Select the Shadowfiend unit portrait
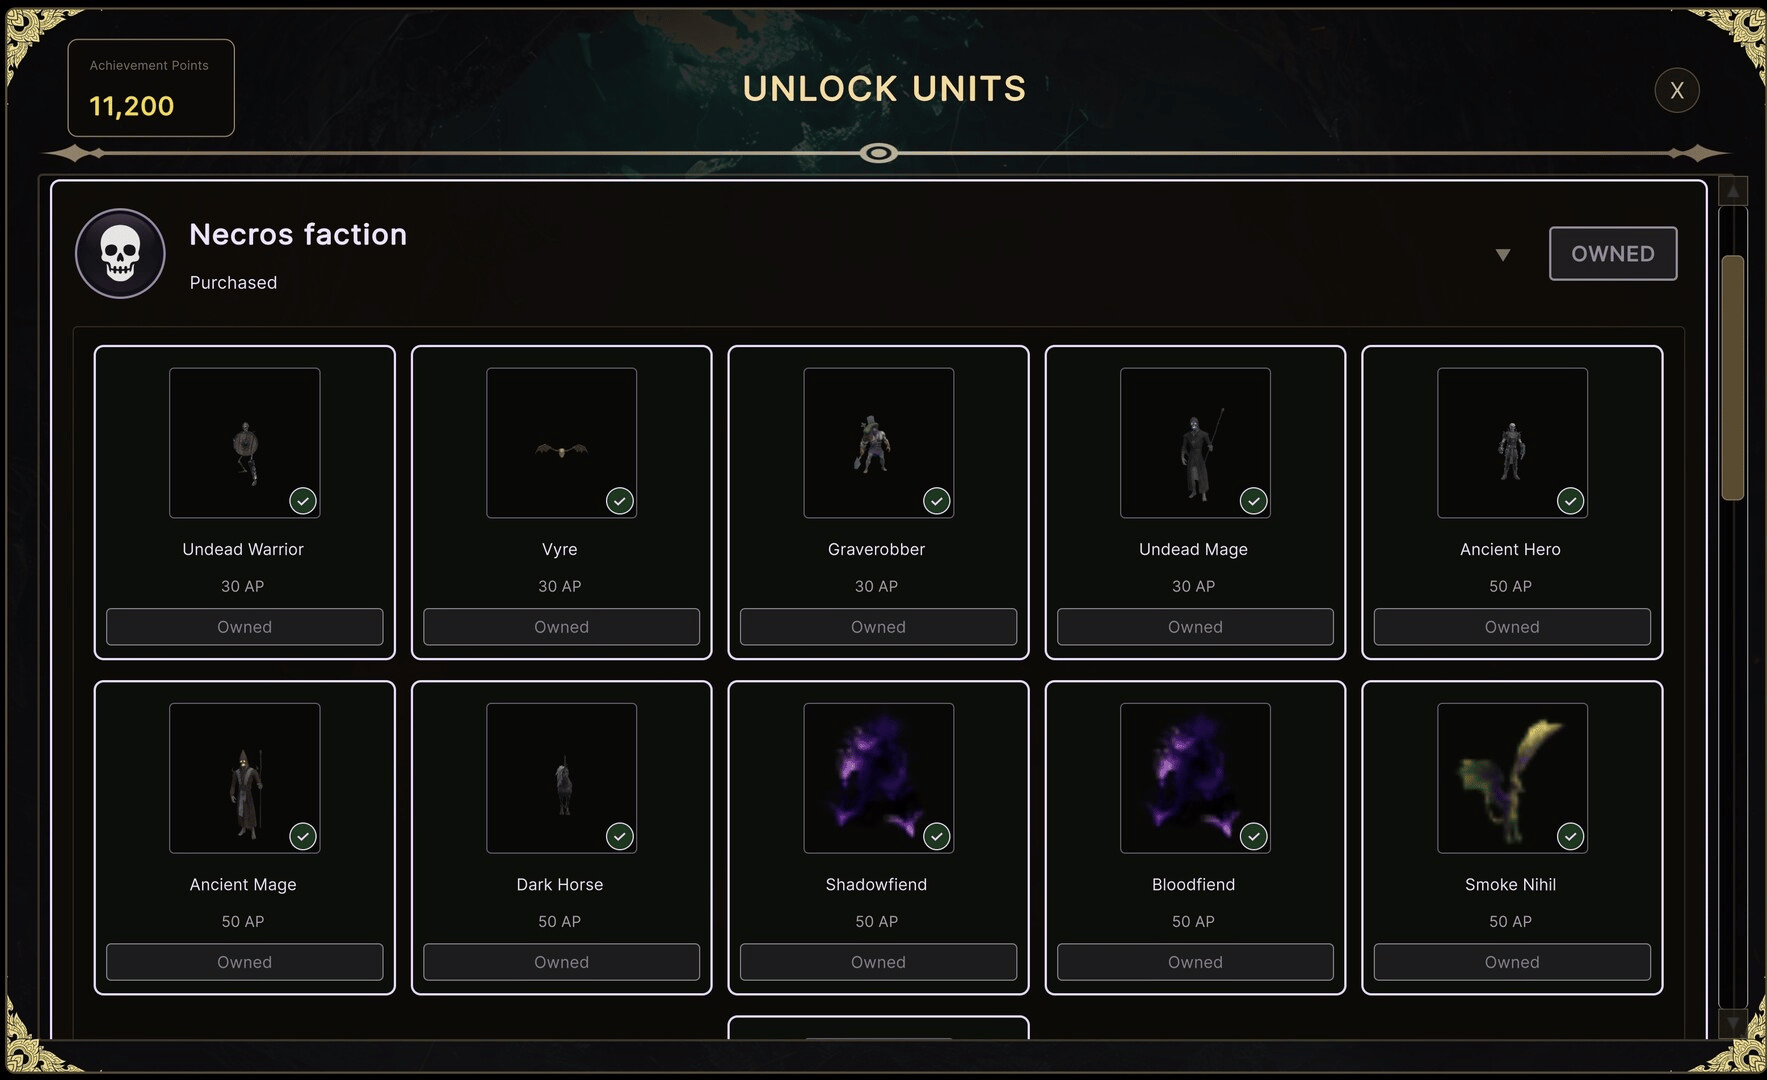 [878, 778]
